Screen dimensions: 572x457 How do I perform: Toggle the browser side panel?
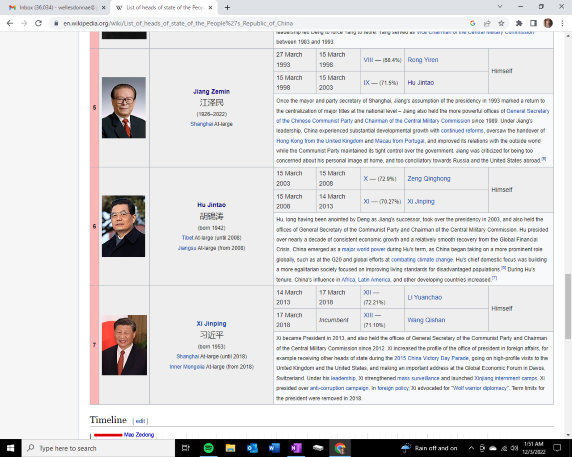[533, 23]
